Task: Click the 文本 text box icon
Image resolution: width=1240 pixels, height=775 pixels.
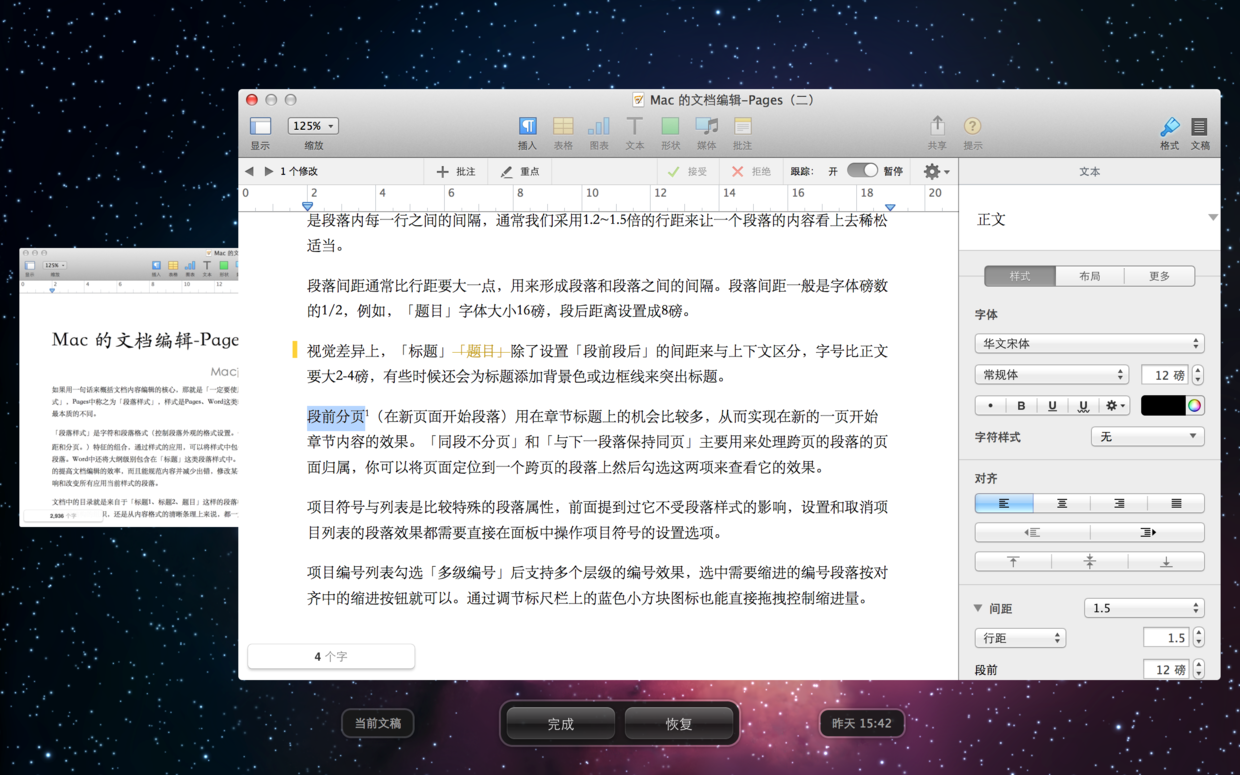Action: tap(634, 126)
